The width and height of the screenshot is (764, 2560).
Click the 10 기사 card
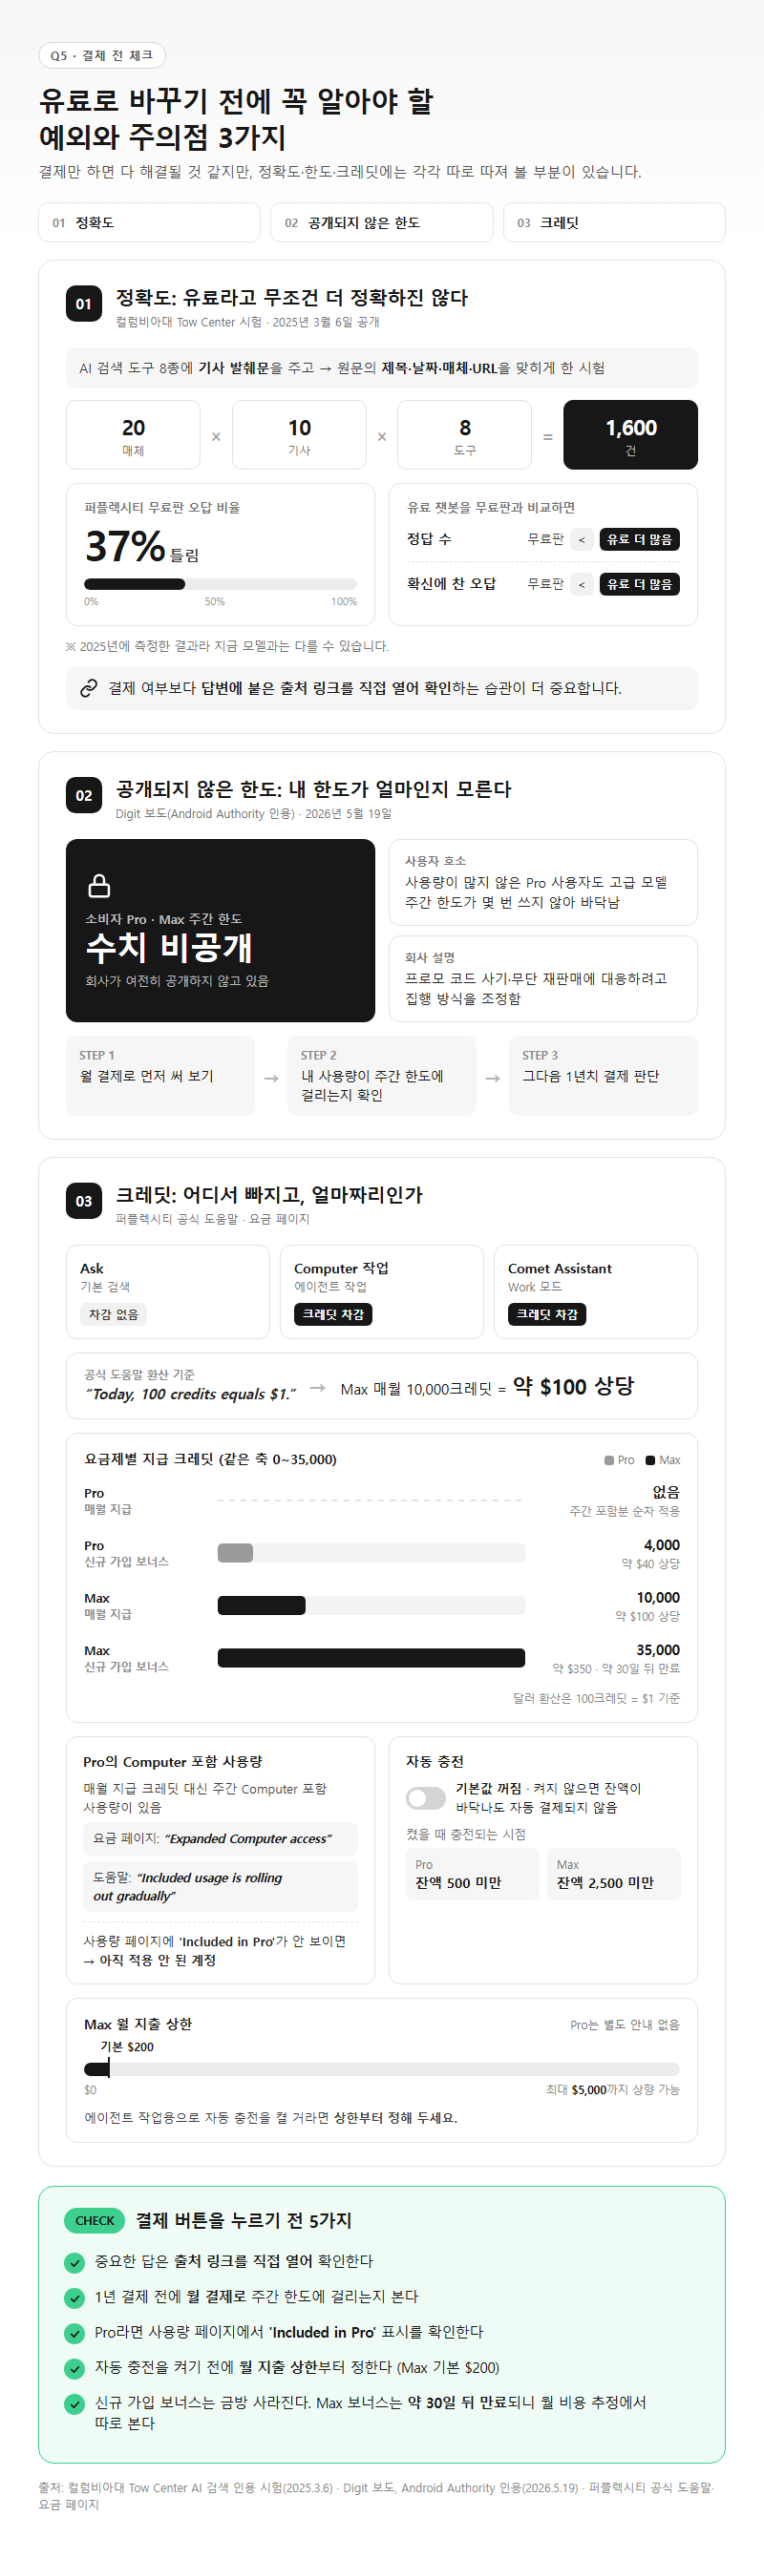point(299,435)
